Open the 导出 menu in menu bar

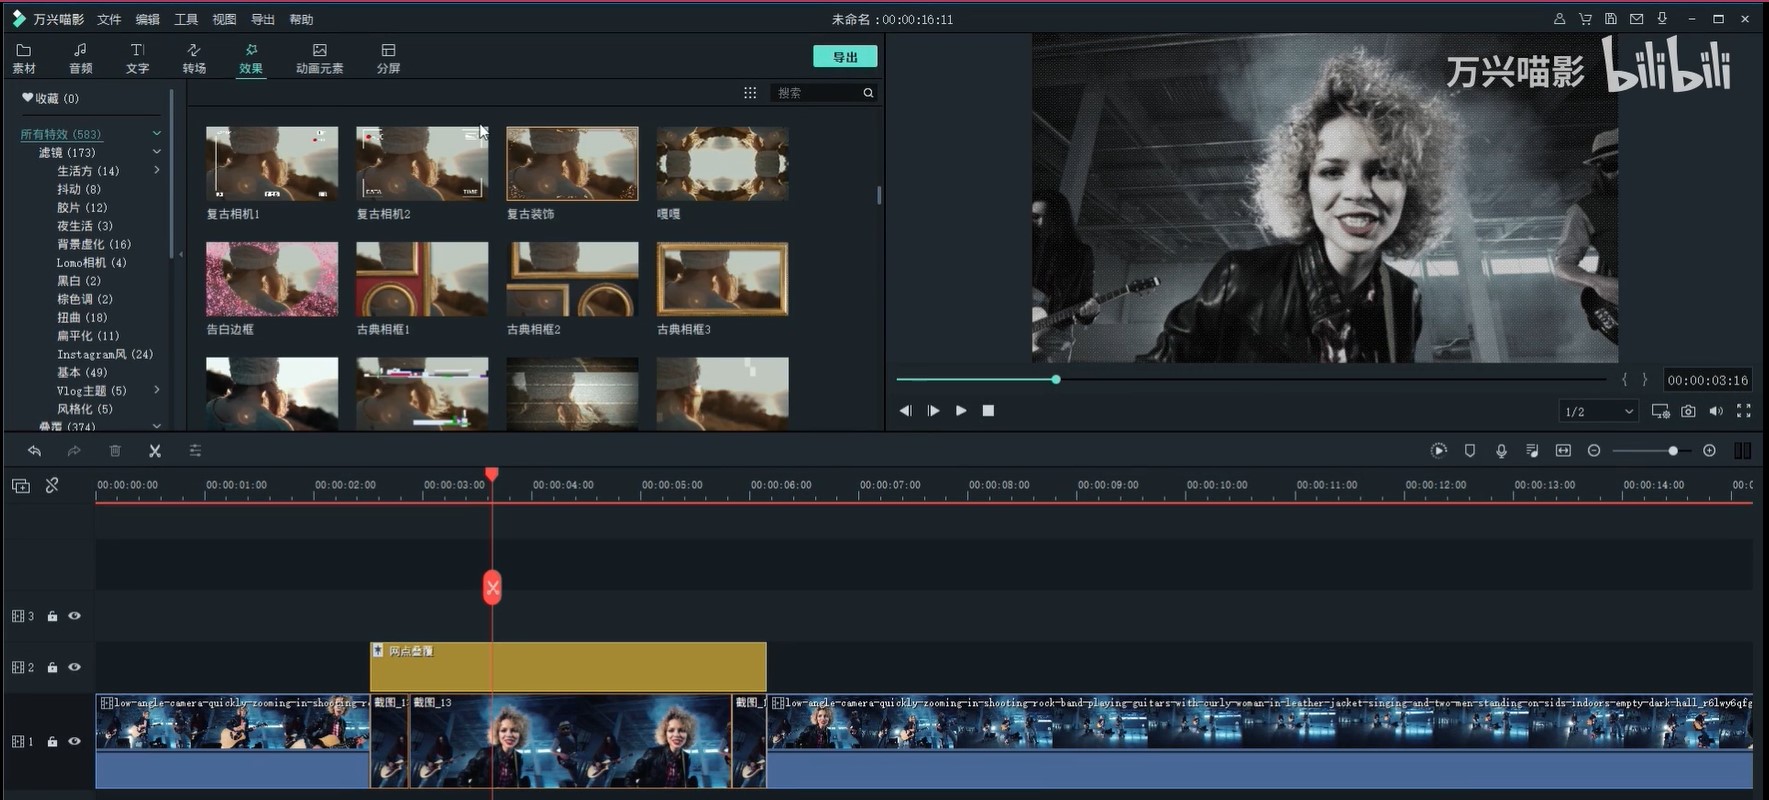point(262,19)
